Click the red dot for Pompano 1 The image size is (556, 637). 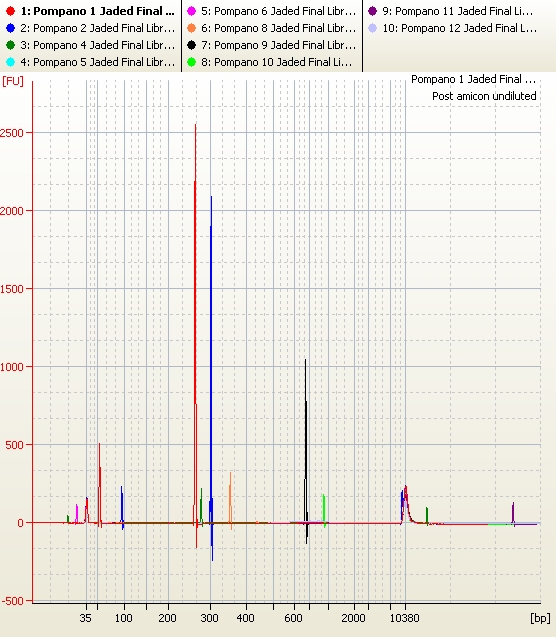click(x=11, y=11)
